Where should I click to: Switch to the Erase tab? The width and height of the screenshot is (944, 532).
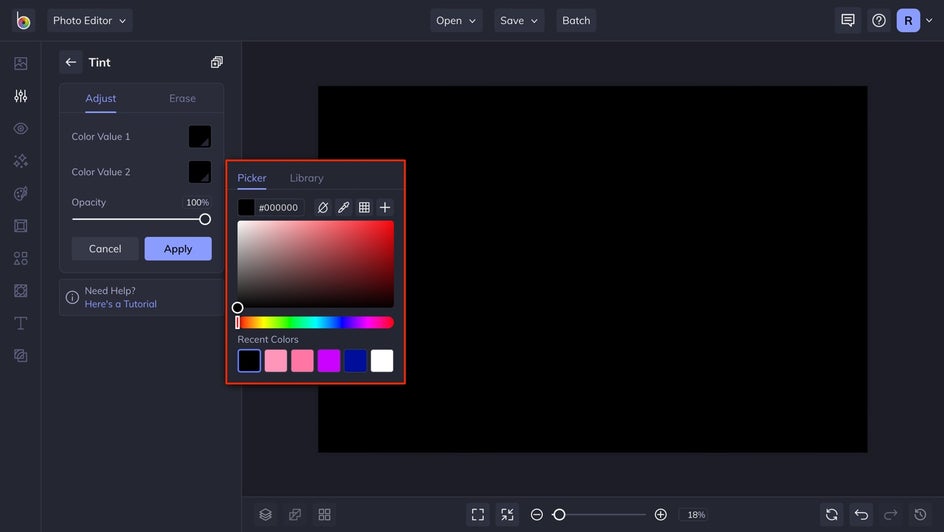pos(182,98)
